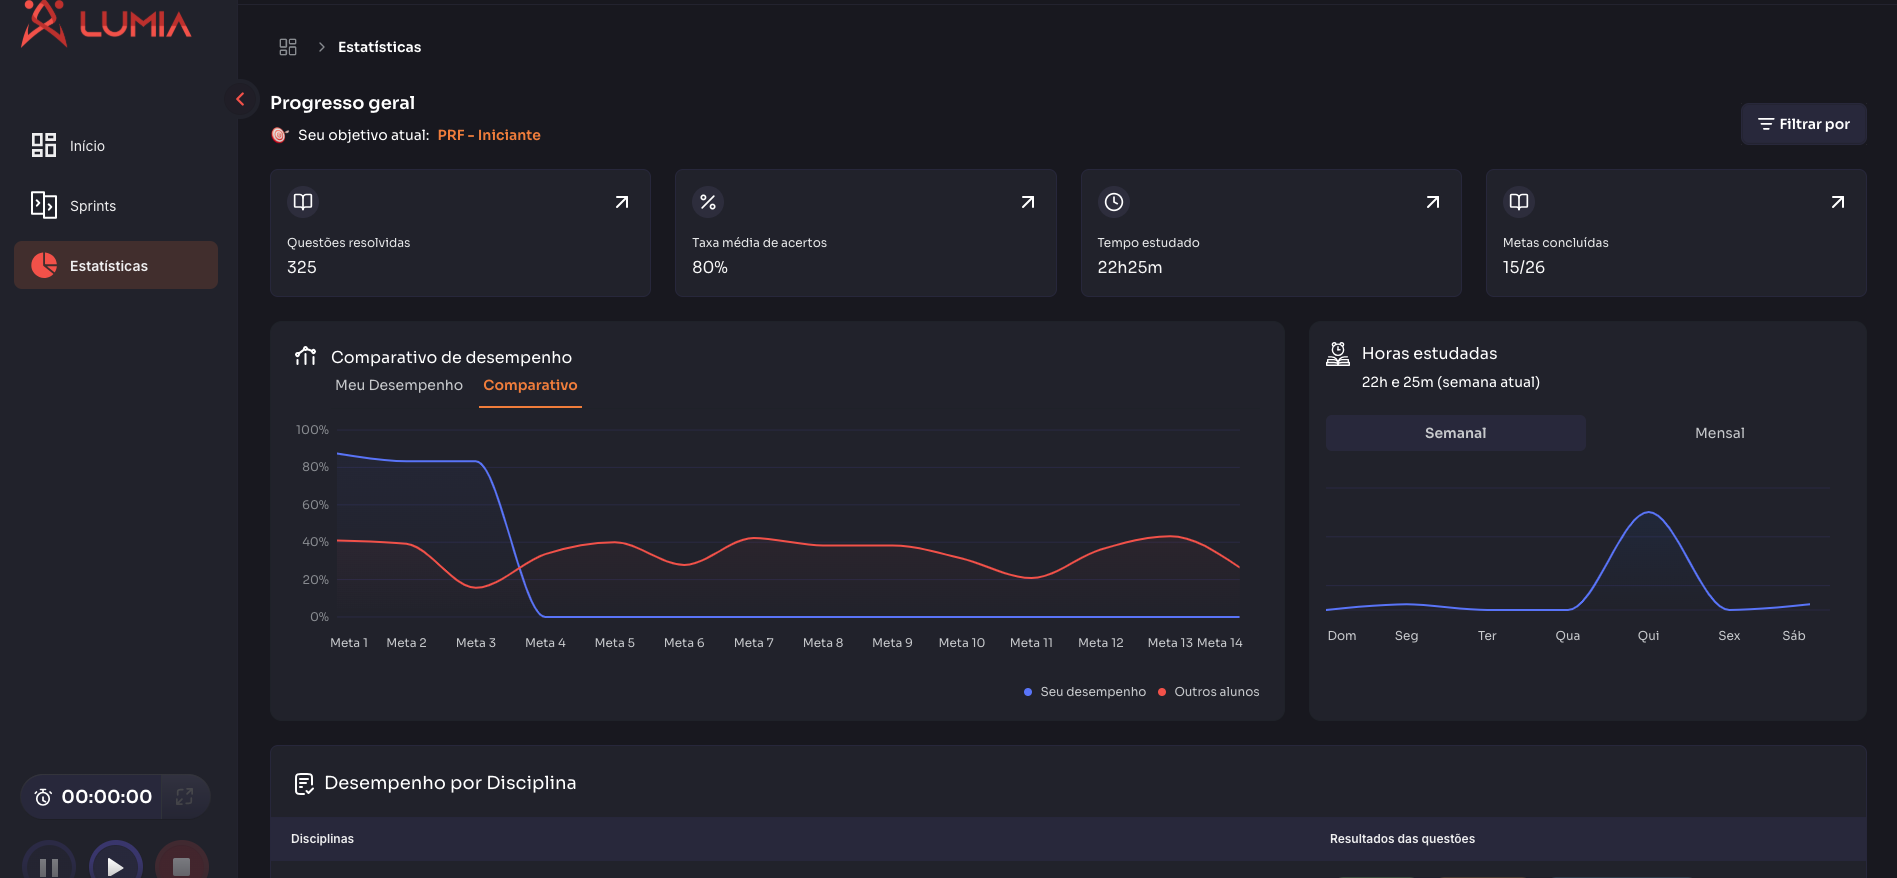Collapse the sidebar with red chevron

coord(240,99)
